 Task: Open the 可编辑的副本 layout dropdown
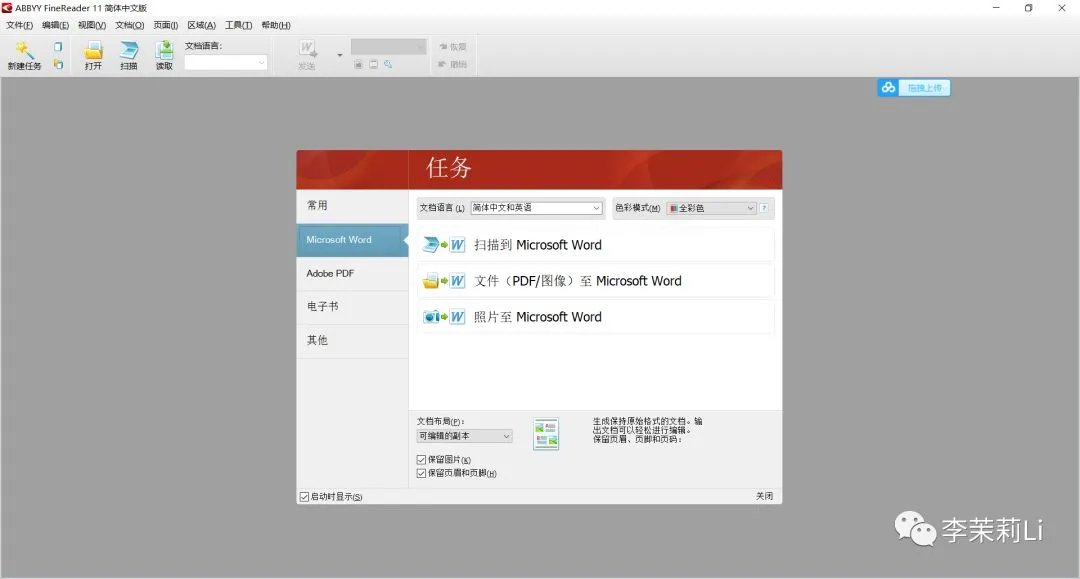[x=464, y=436]
